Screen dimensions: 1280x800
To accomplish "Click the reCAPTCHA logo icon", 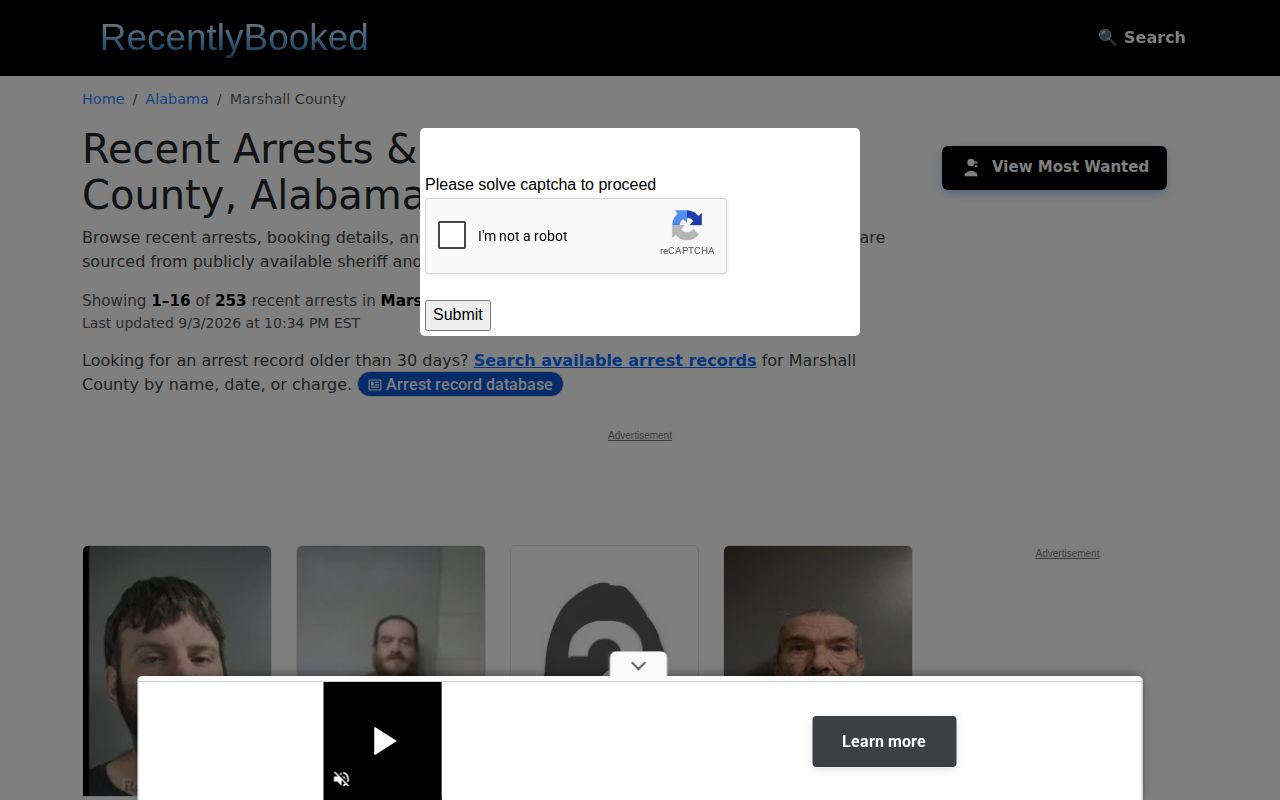I will 687,226.
